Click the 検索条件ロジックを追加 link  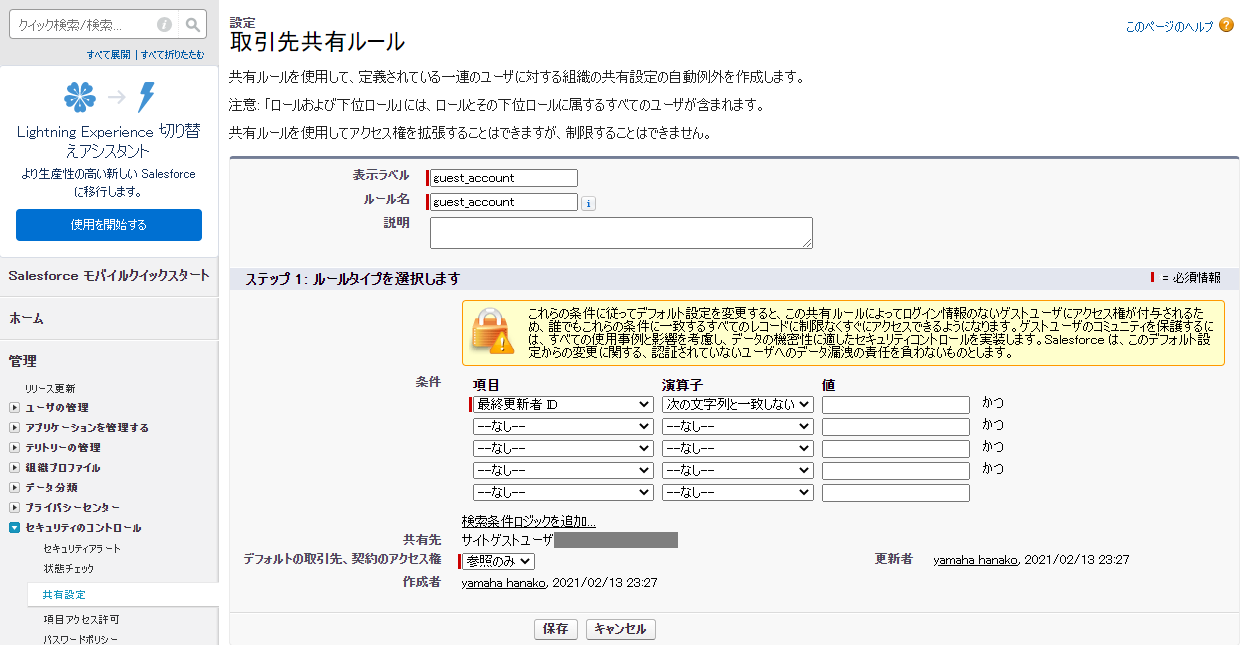pos(529,521)
